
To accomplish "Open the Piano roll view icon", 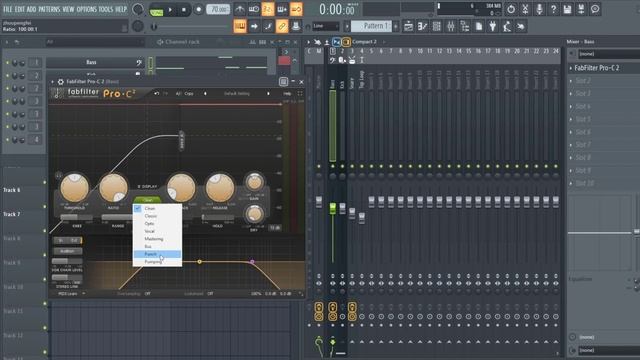I will pos(422,27).
